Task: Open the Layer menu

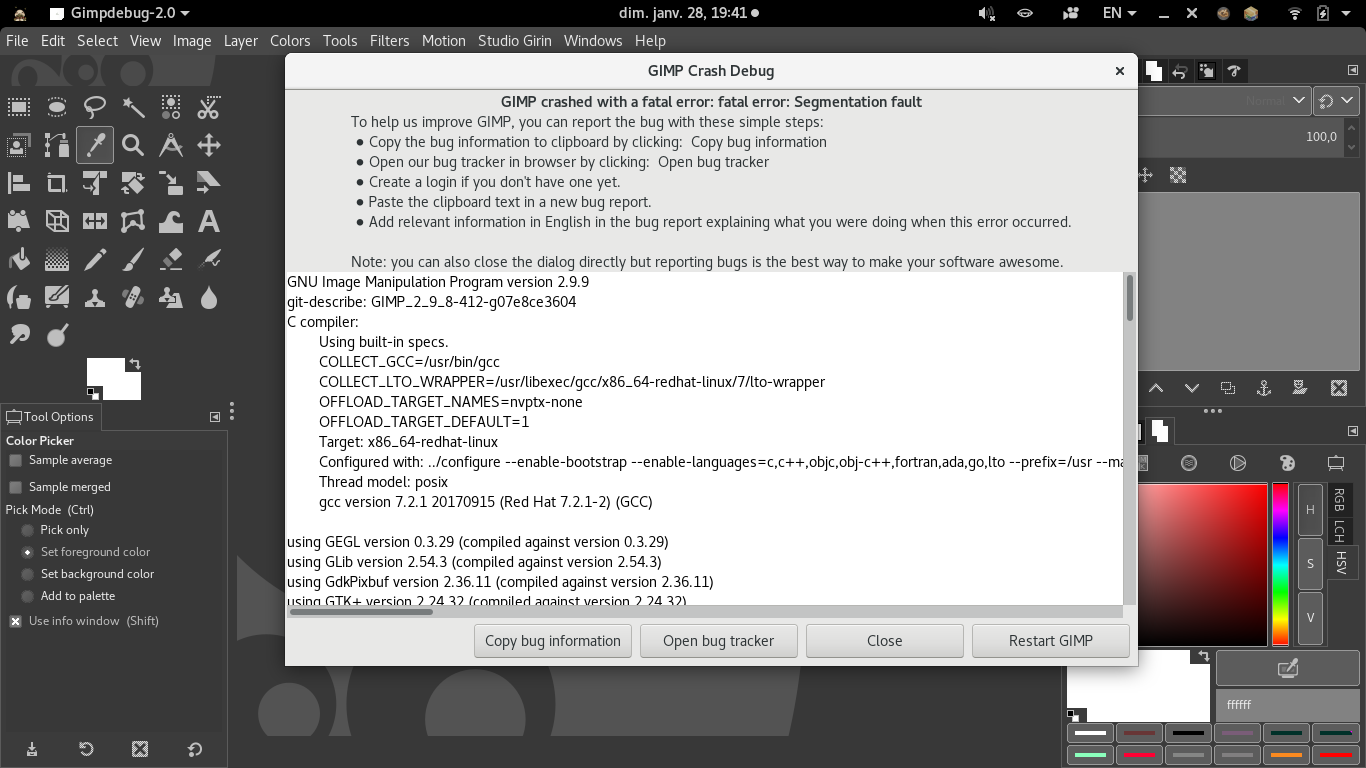Action: 240,41
